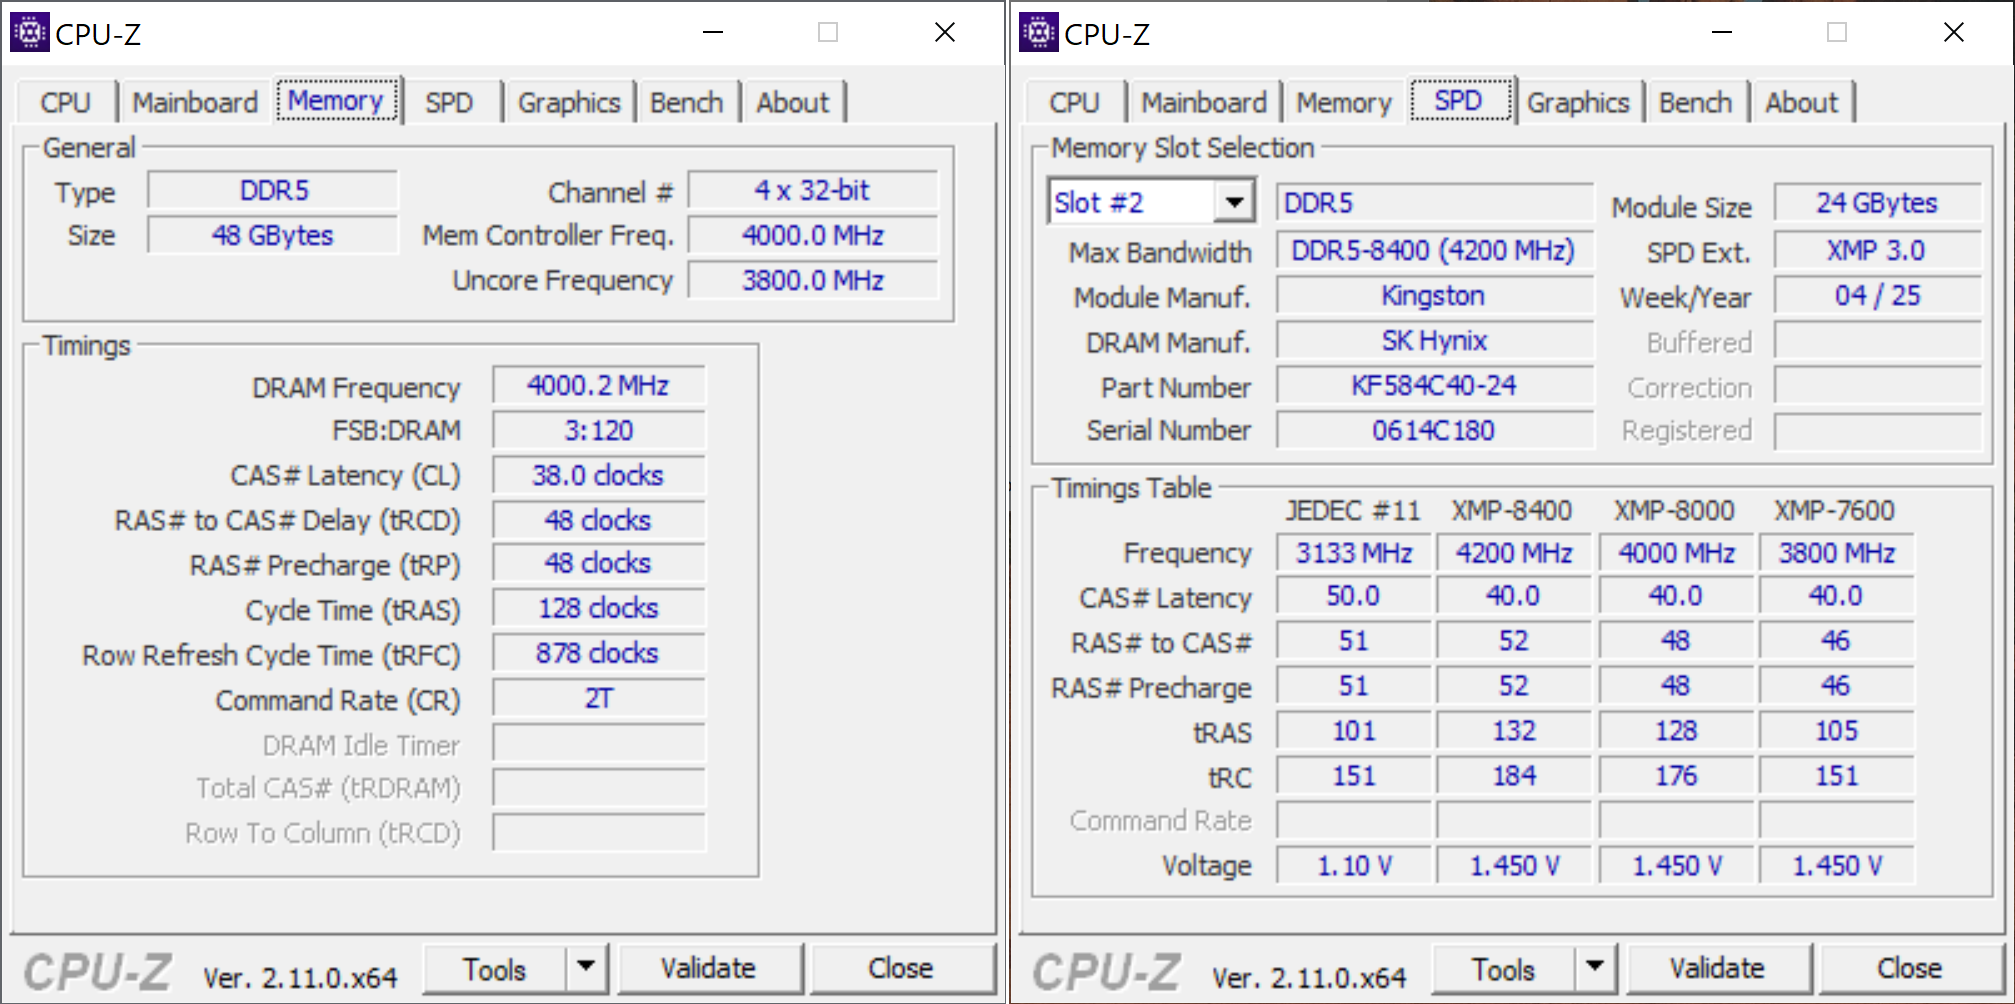Open Bench tab in right window
Viewport: 2015px width, 1004px height.
pos(1694,103)
